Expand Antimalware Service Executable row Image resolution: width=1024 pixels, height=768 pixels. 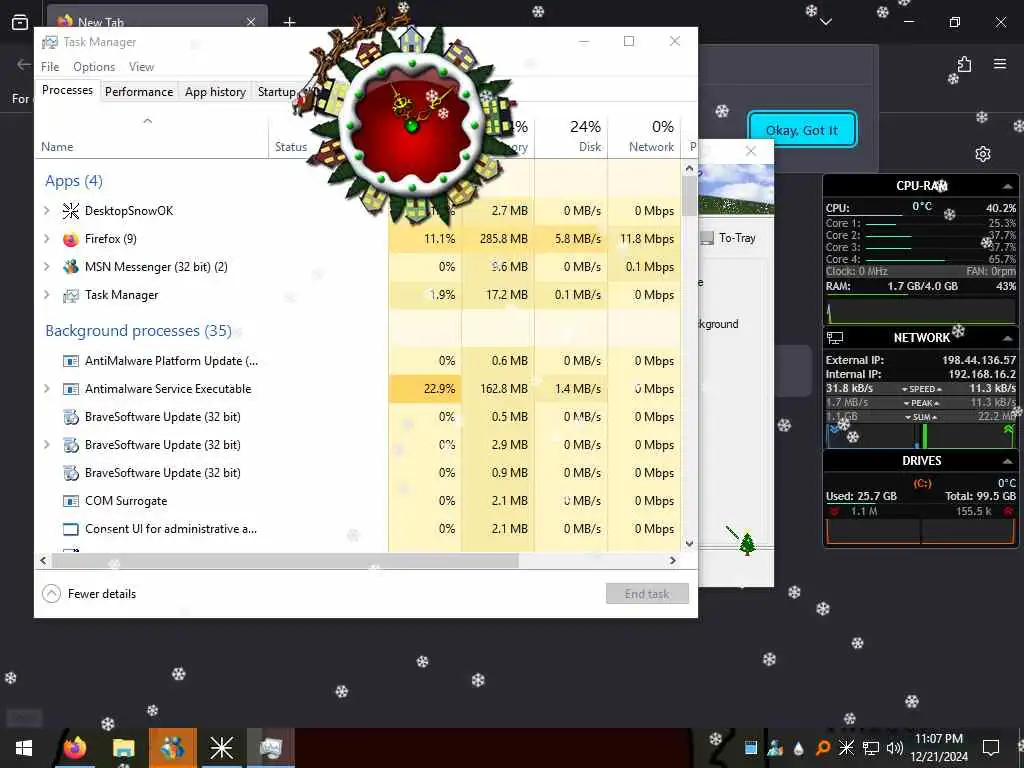tap(47, 389)
